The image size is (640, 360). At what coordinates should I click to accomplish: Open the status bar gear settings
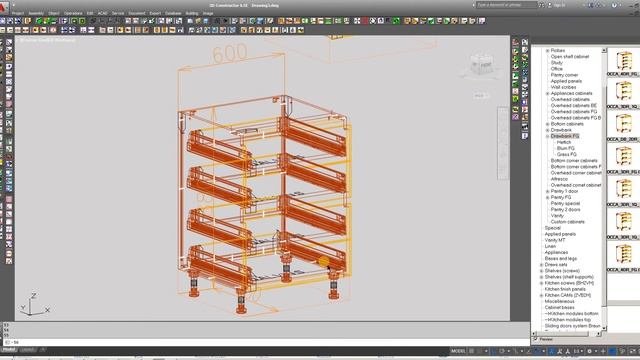tap(589, 351)
